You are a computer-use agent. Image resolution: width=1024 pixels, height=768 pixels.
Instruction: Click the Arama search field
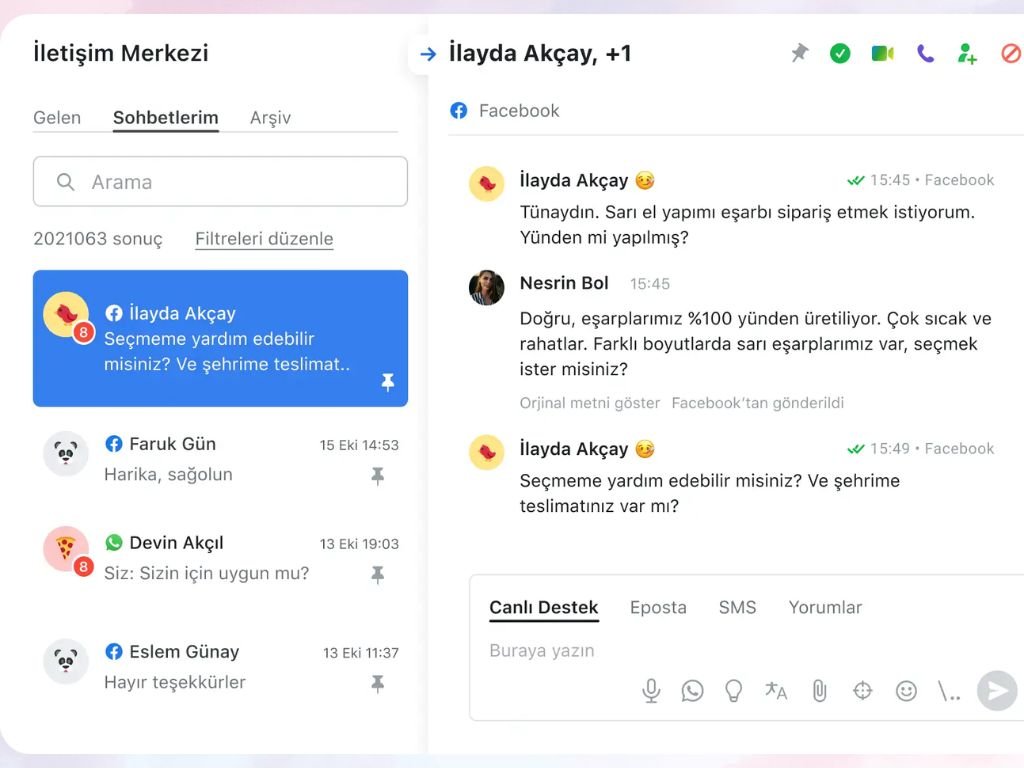(220, 181)
